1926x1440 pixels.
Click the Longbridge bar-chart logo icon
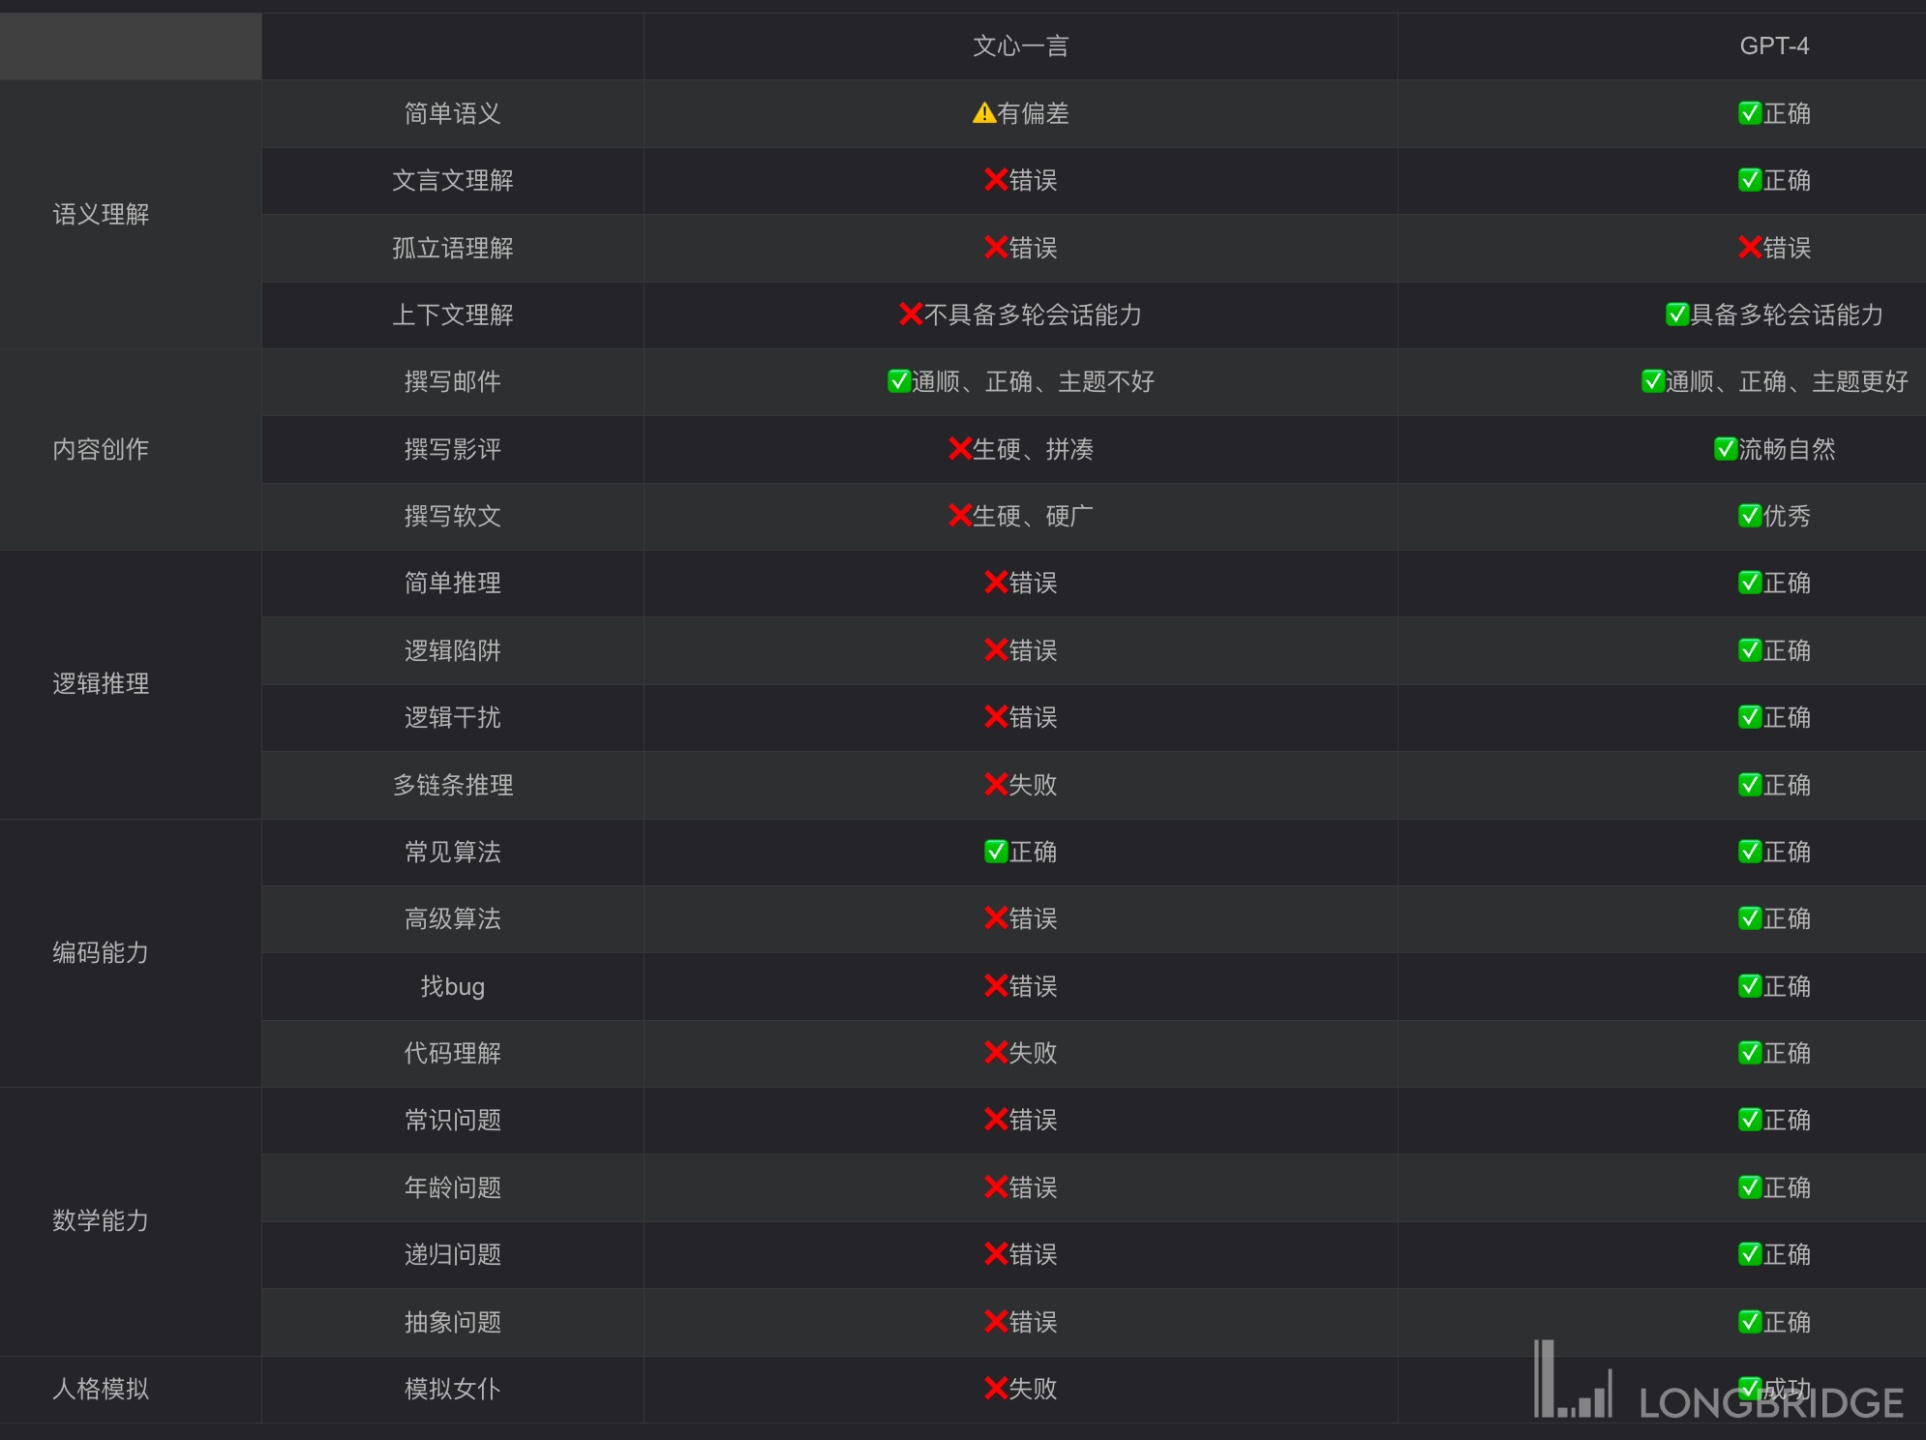tap(1573, 1381)
